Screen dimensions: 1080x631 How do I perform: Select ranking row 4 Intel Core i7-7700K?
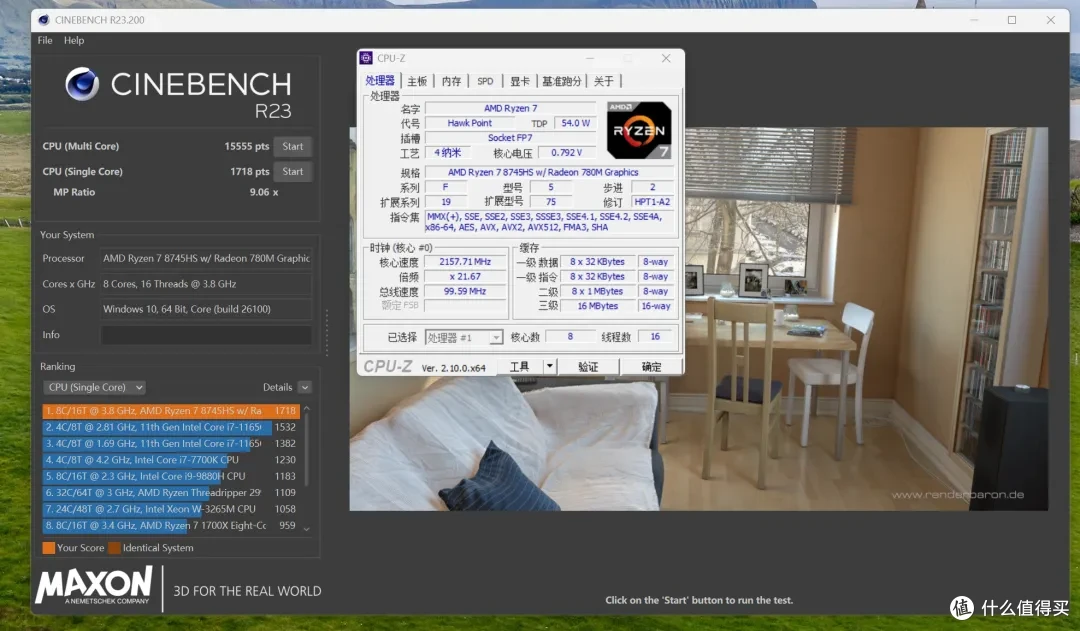coord(171,459)
